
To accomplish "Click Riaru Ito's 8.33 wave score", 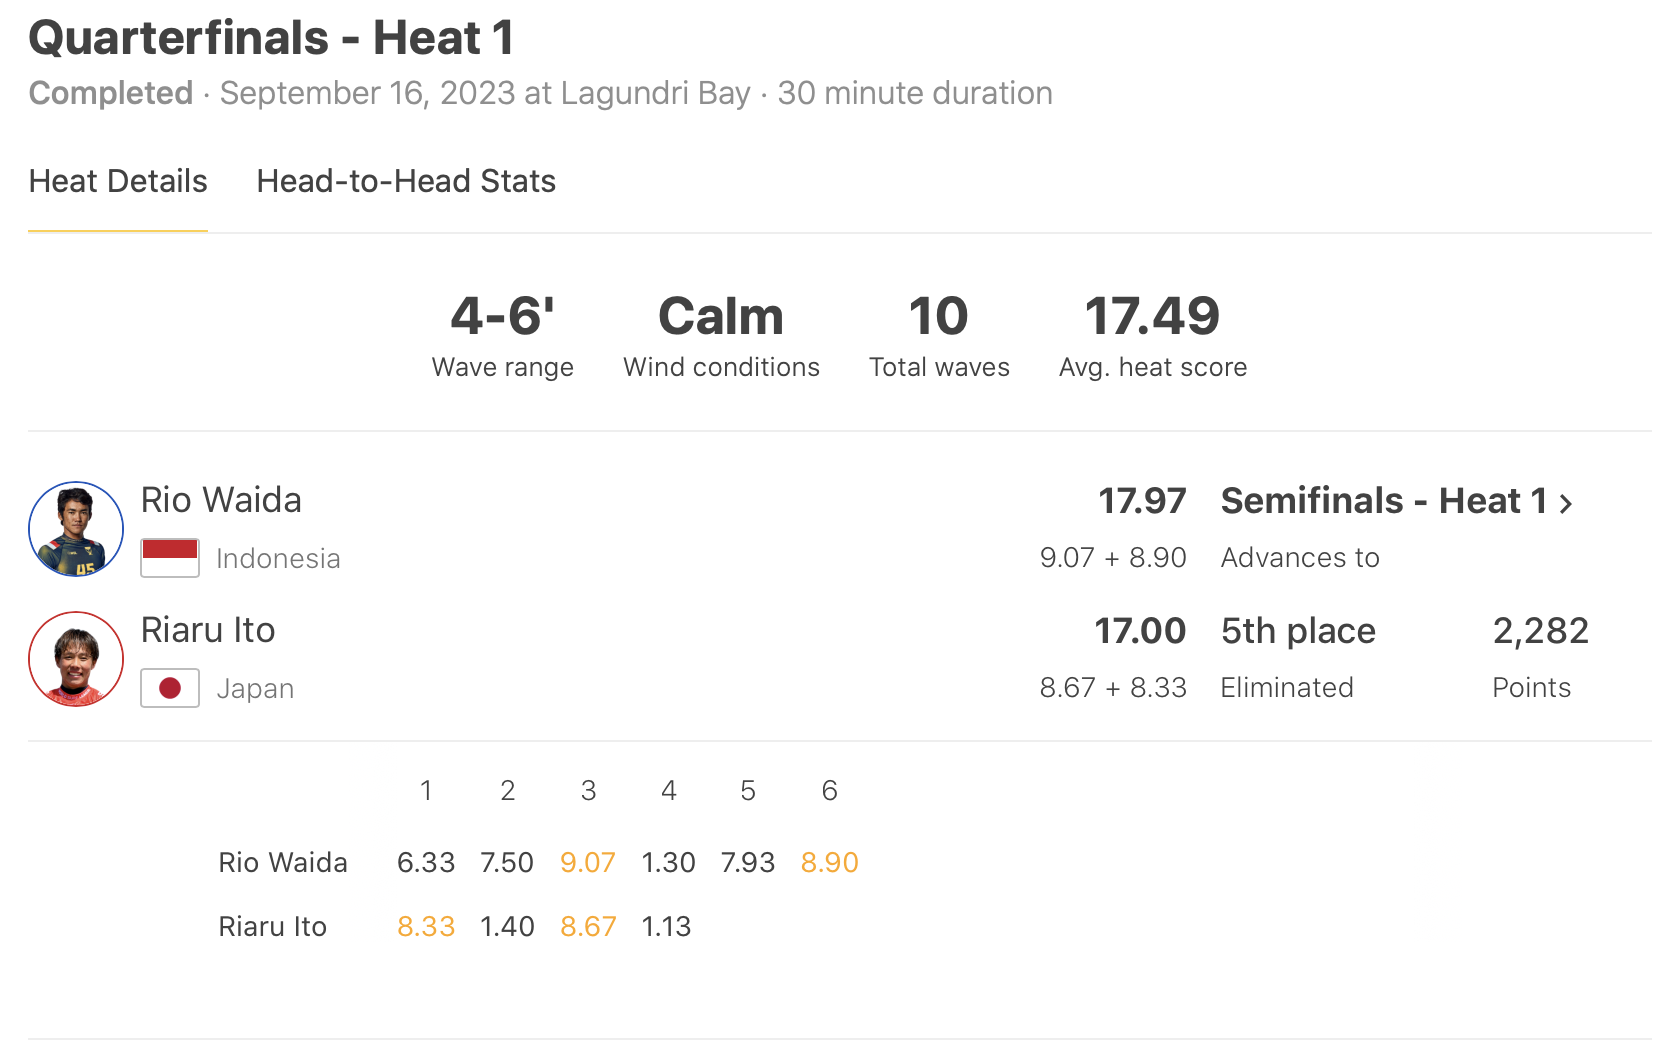I will (x=426, y=926).
